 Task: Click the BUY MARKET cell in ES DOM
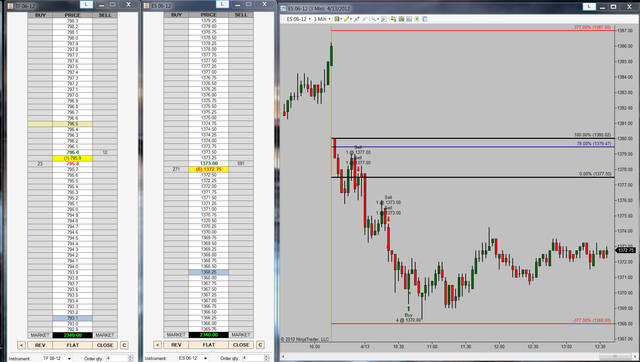coord(176,335)
